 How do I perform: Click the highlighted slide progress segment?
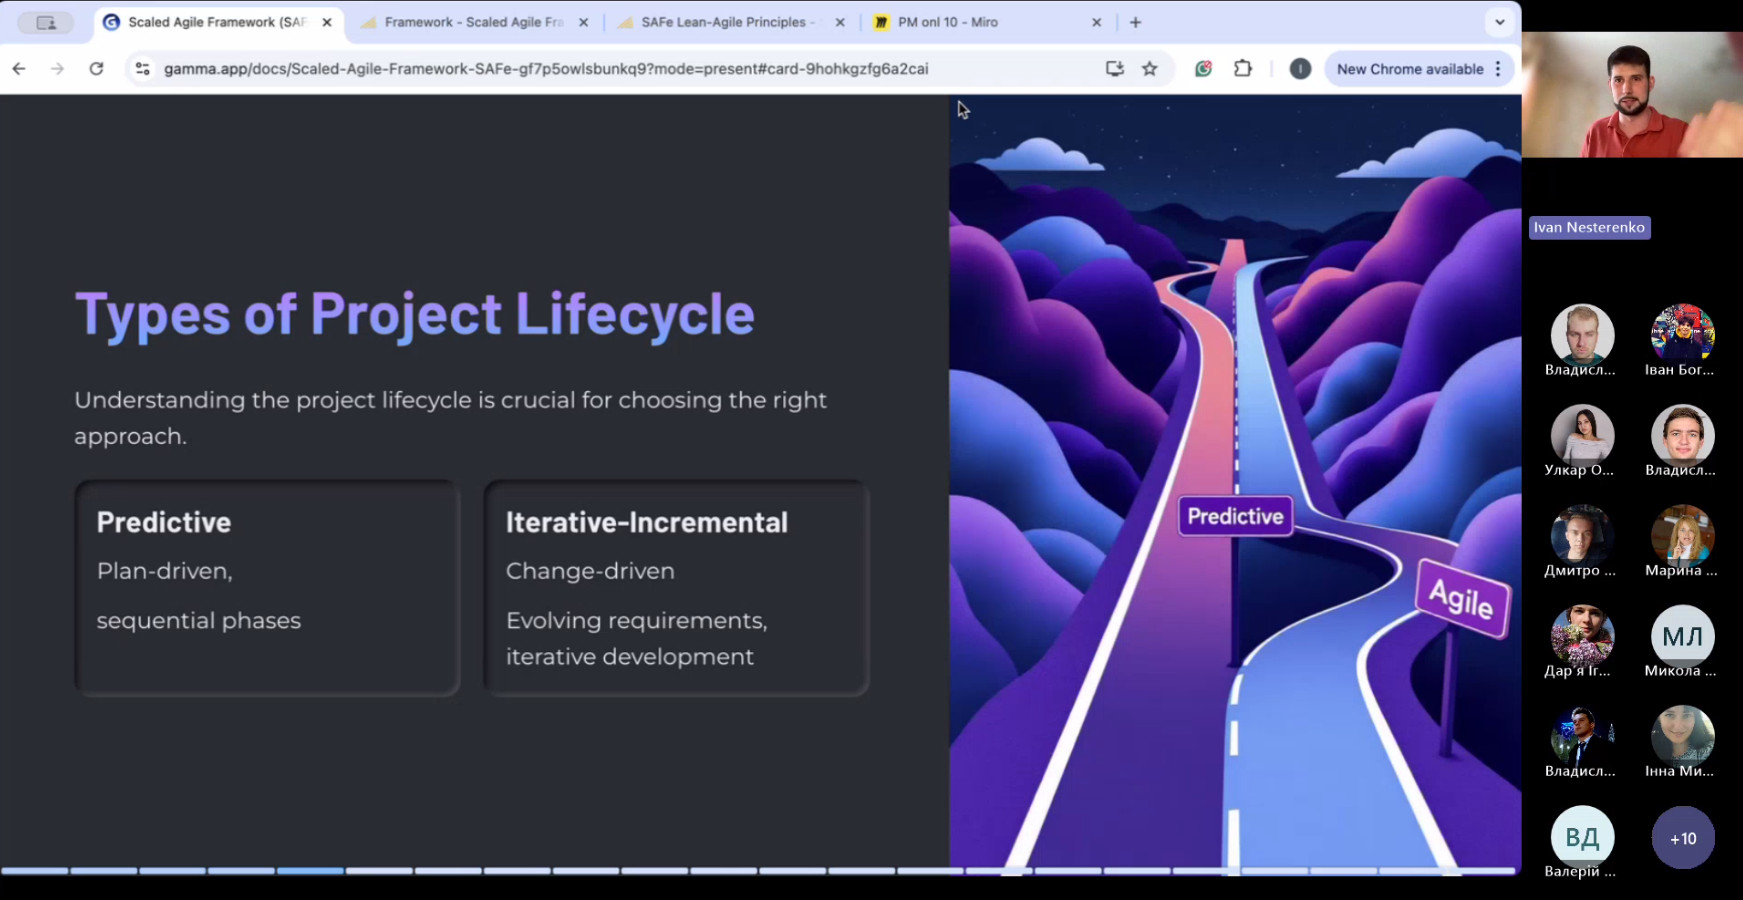click(310, 871)
